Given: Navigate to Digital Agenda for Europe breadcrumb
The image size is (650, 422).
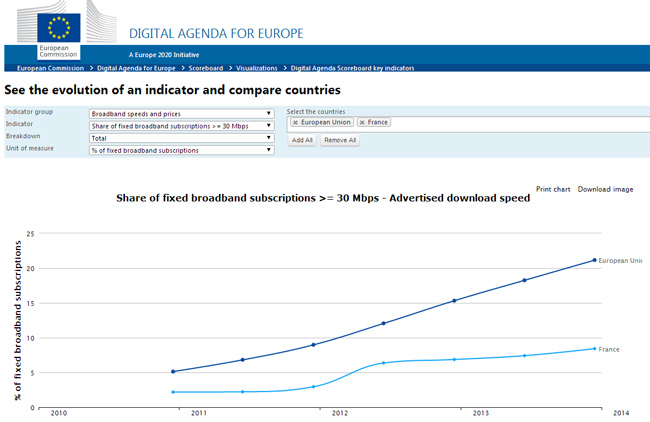Looking at the screenshot, I should [x=139, y=68].
